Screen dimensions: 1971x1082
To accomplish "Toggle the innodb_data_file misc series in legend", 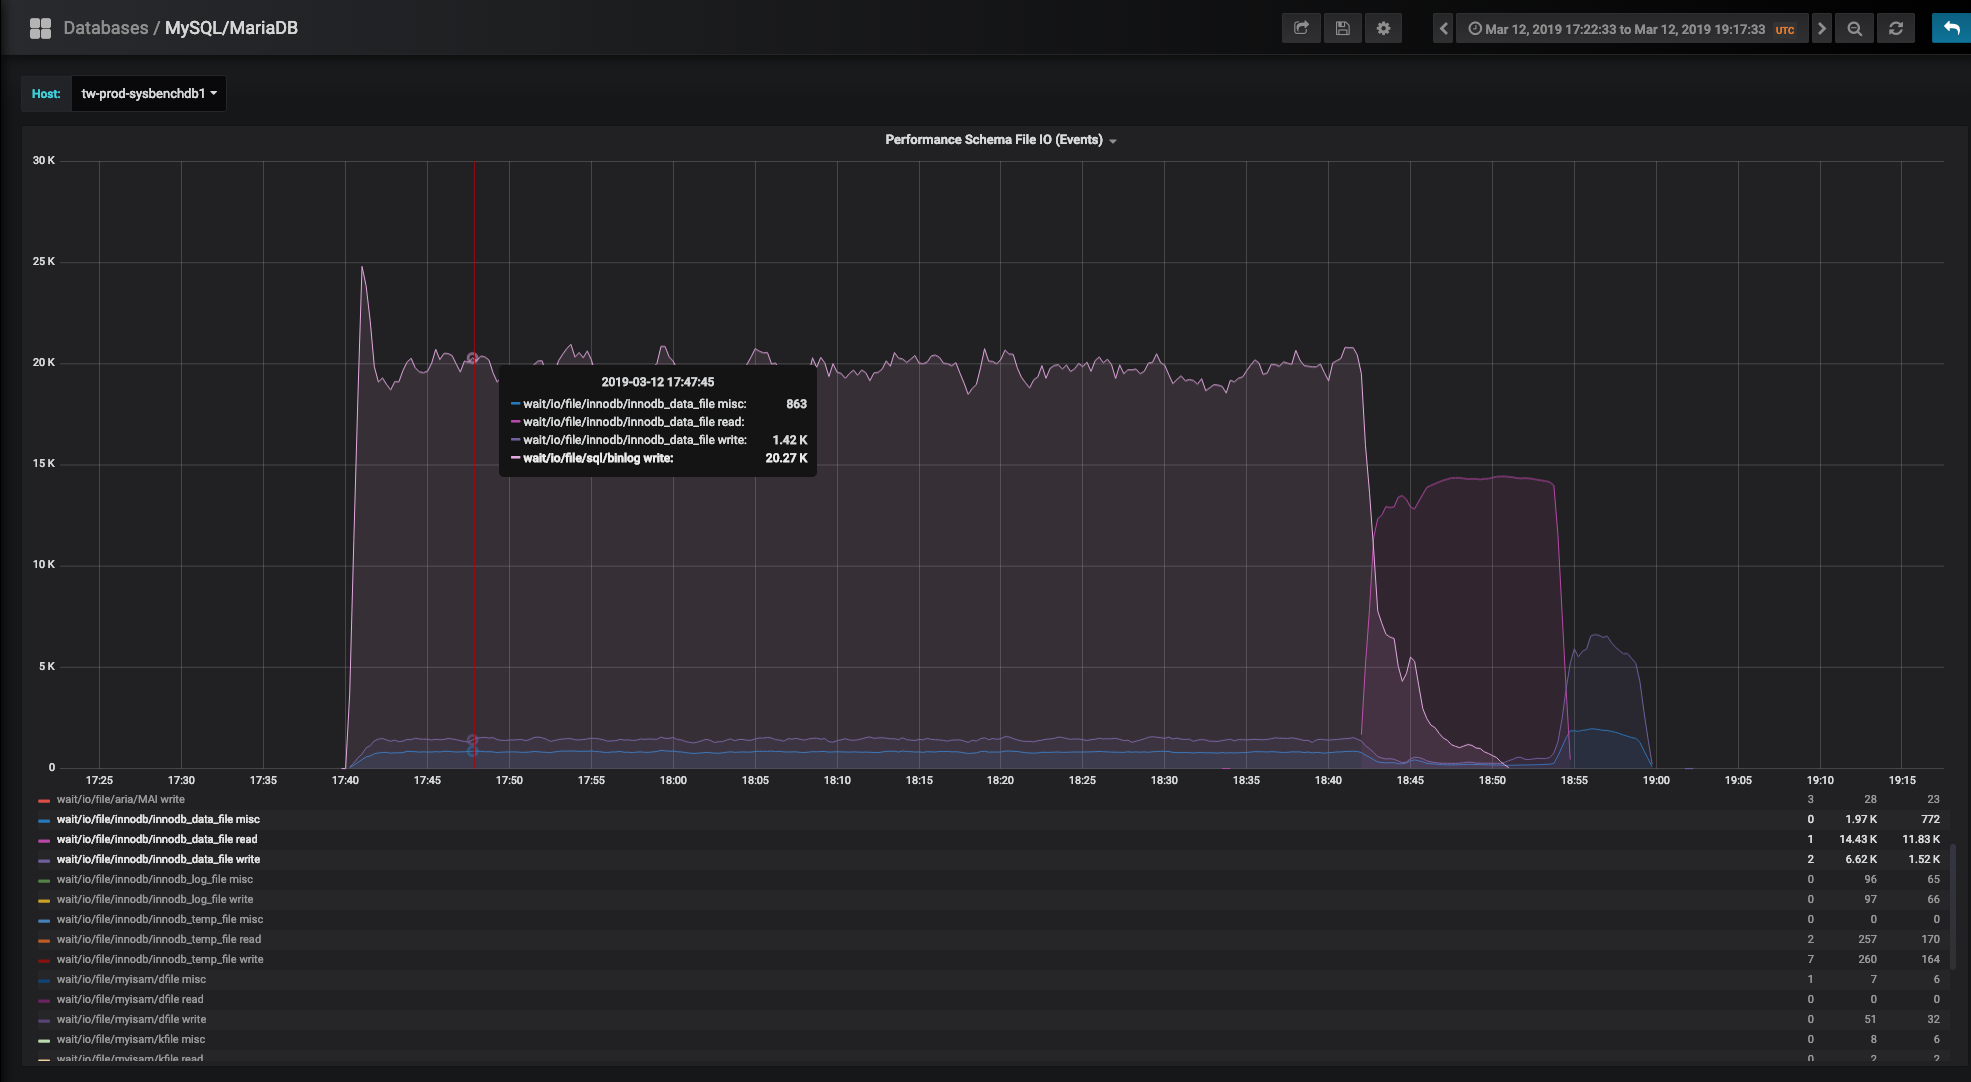I will point(158,819).
